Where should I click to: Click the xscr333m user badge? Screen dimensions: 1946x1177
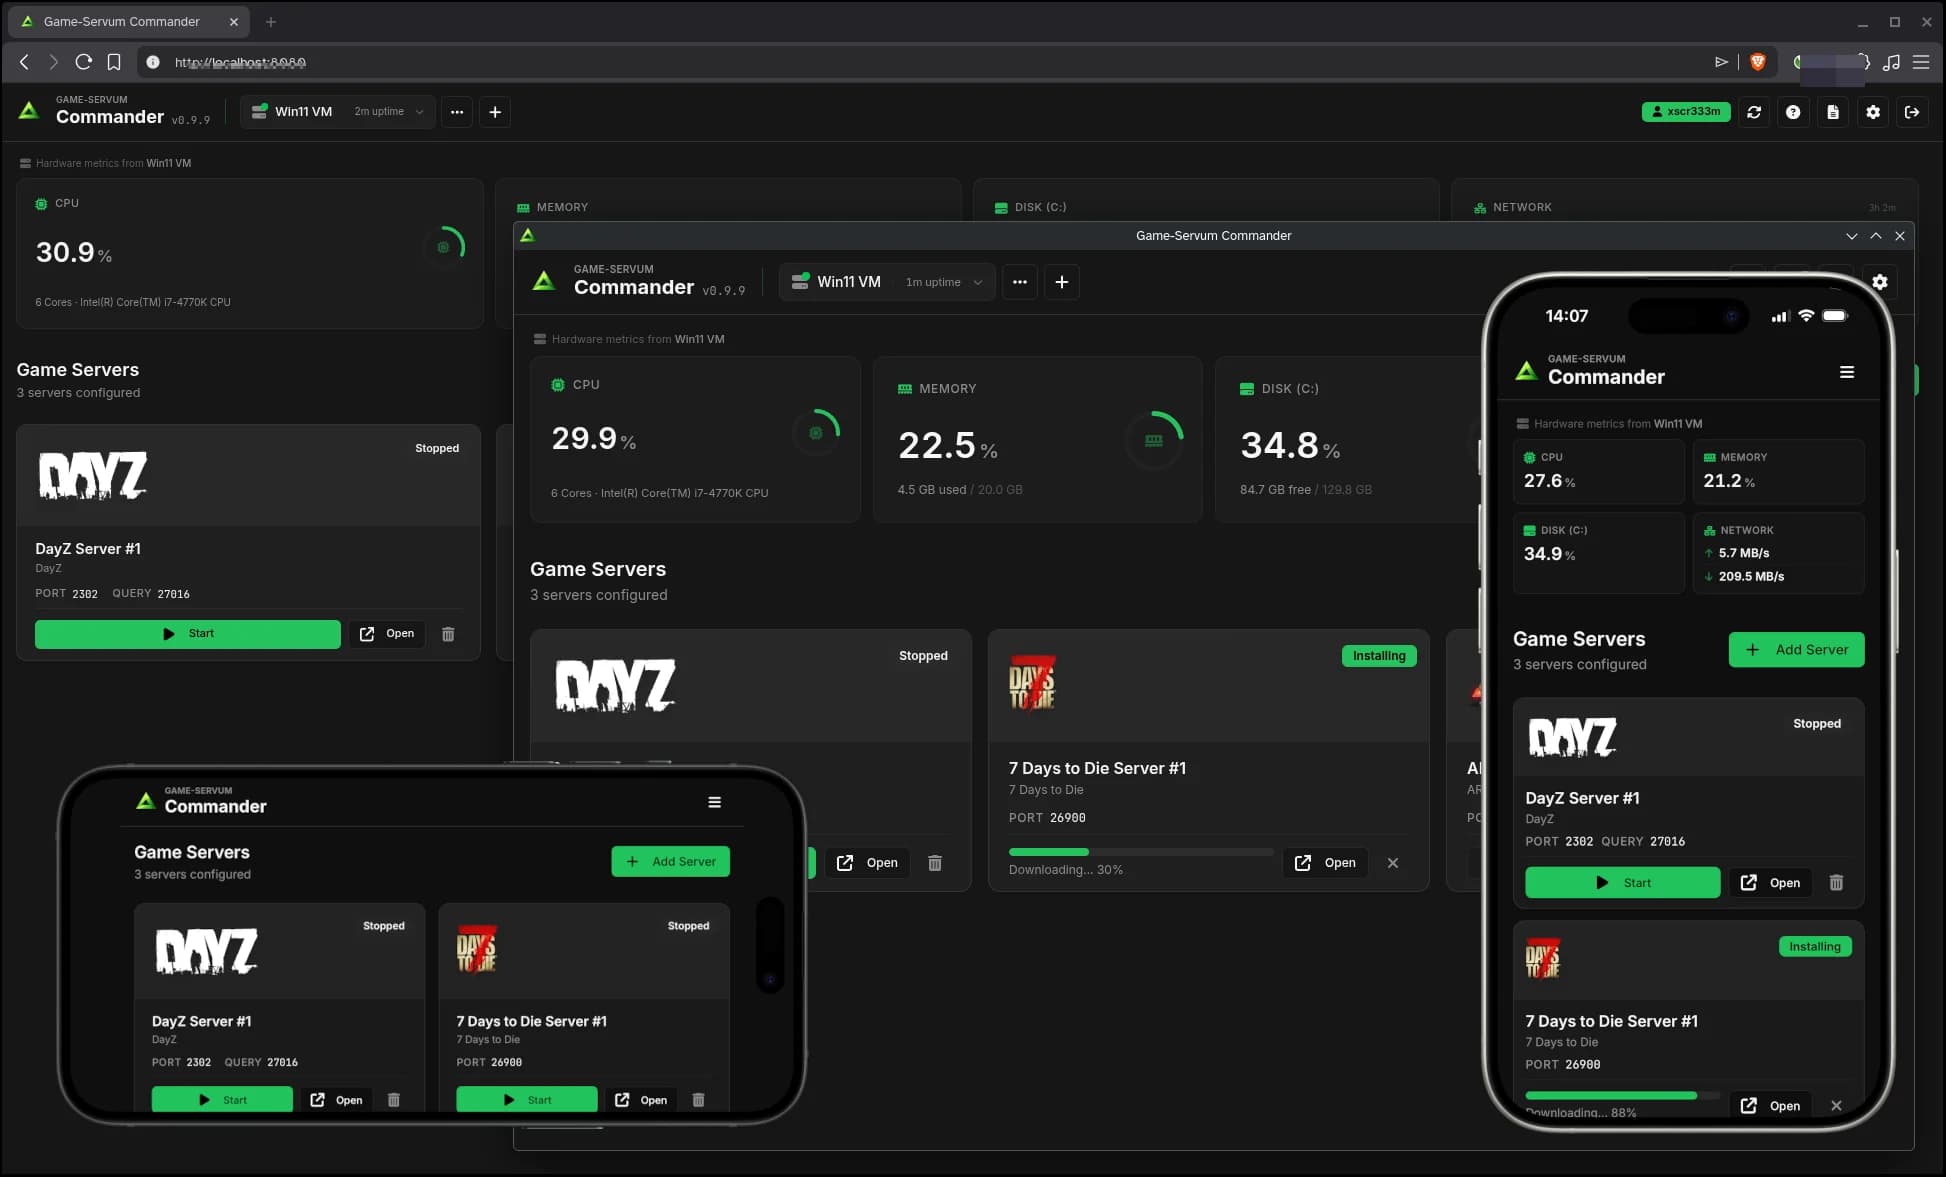(x=1686, y=112)
